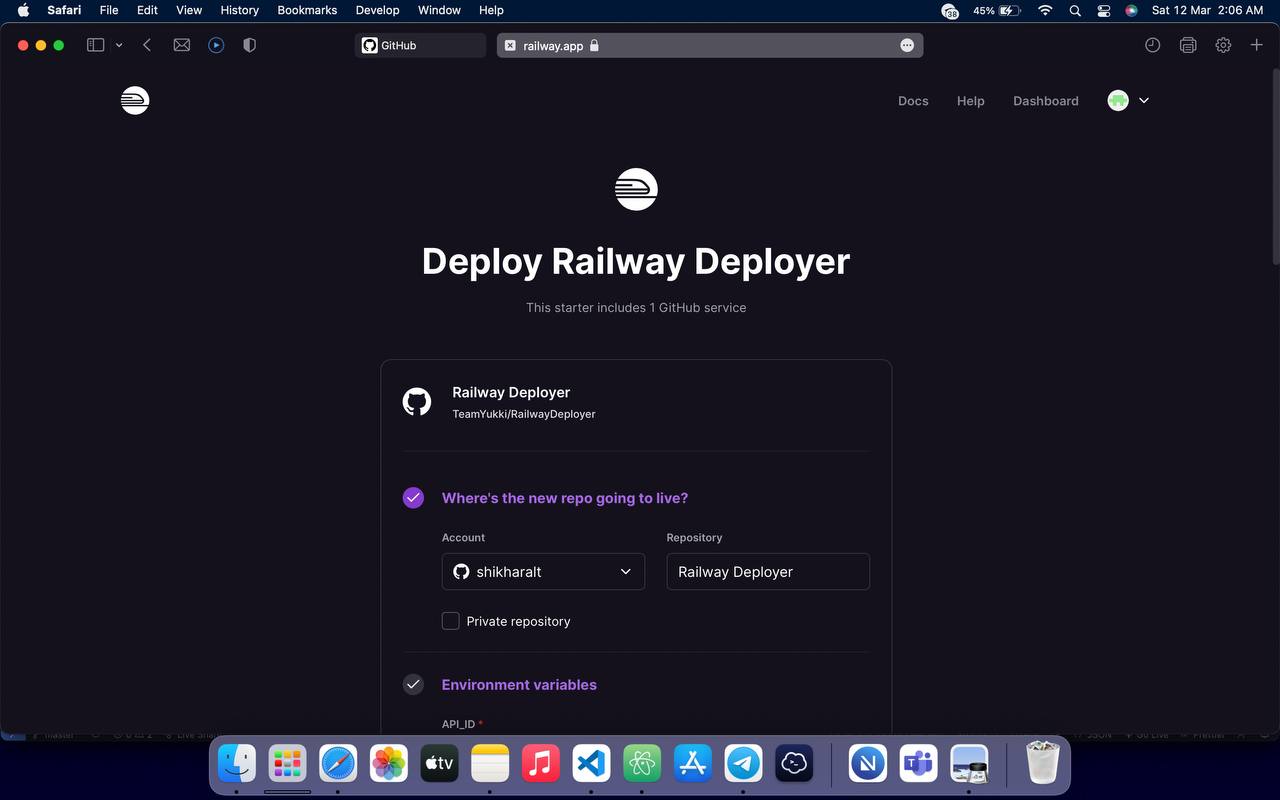1280x800 pixels.
Task: Click the print toolbar icon
Action: pyautogui.click(x=1188, y=45)
